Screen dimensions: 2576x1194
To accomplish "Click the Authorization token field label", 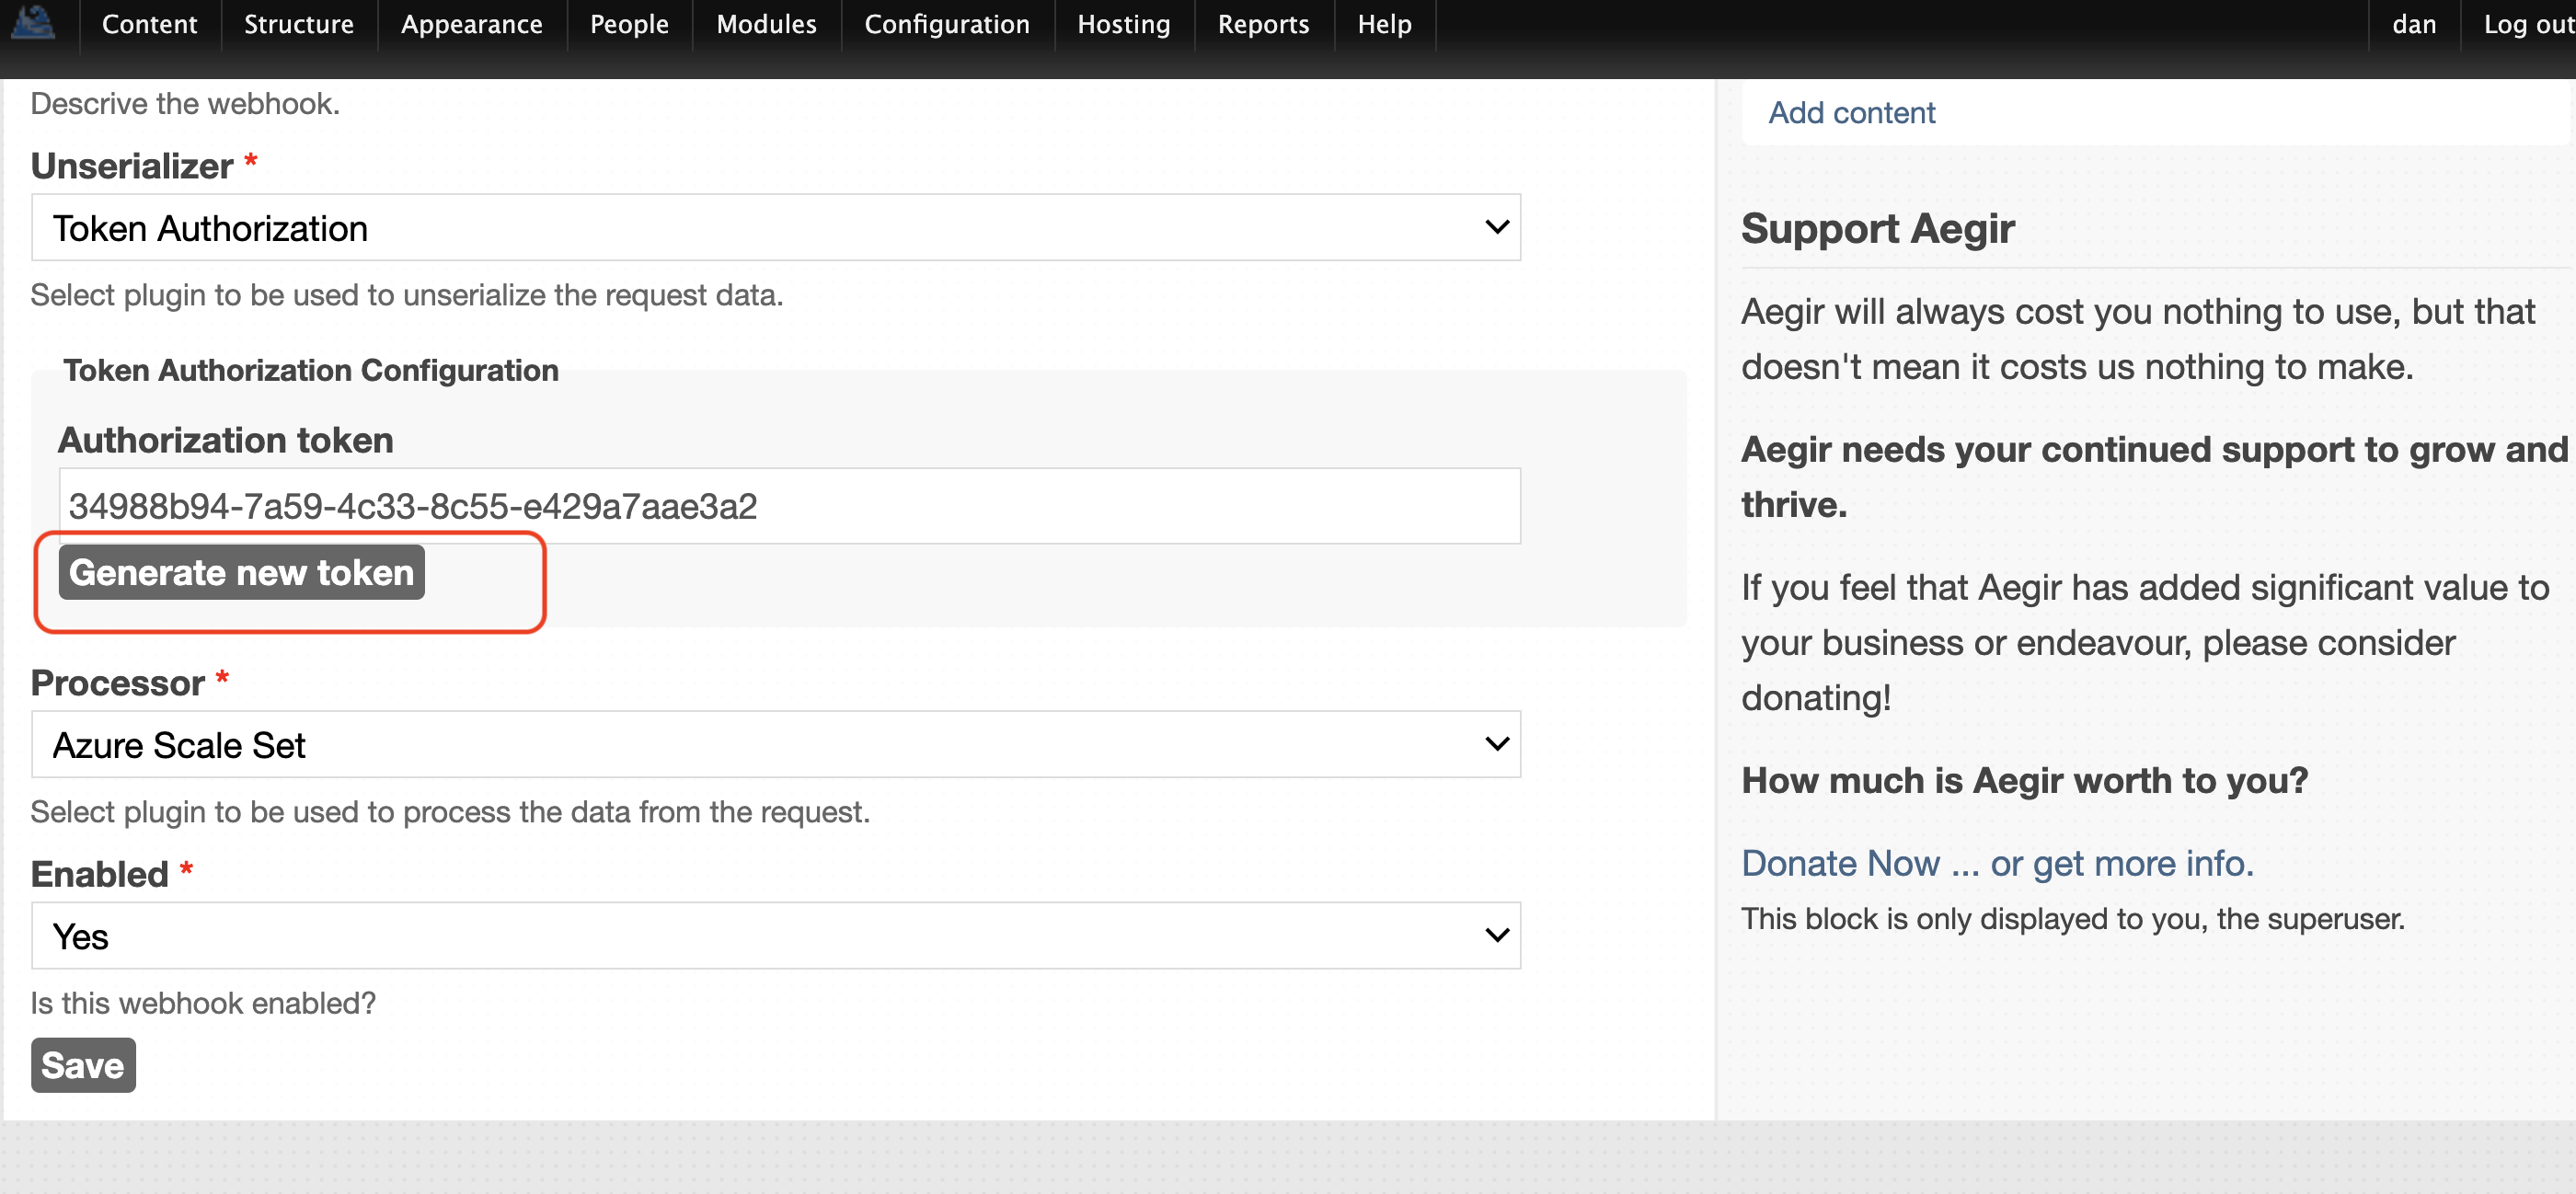I will pyautogui.click(x=226, y=441).
